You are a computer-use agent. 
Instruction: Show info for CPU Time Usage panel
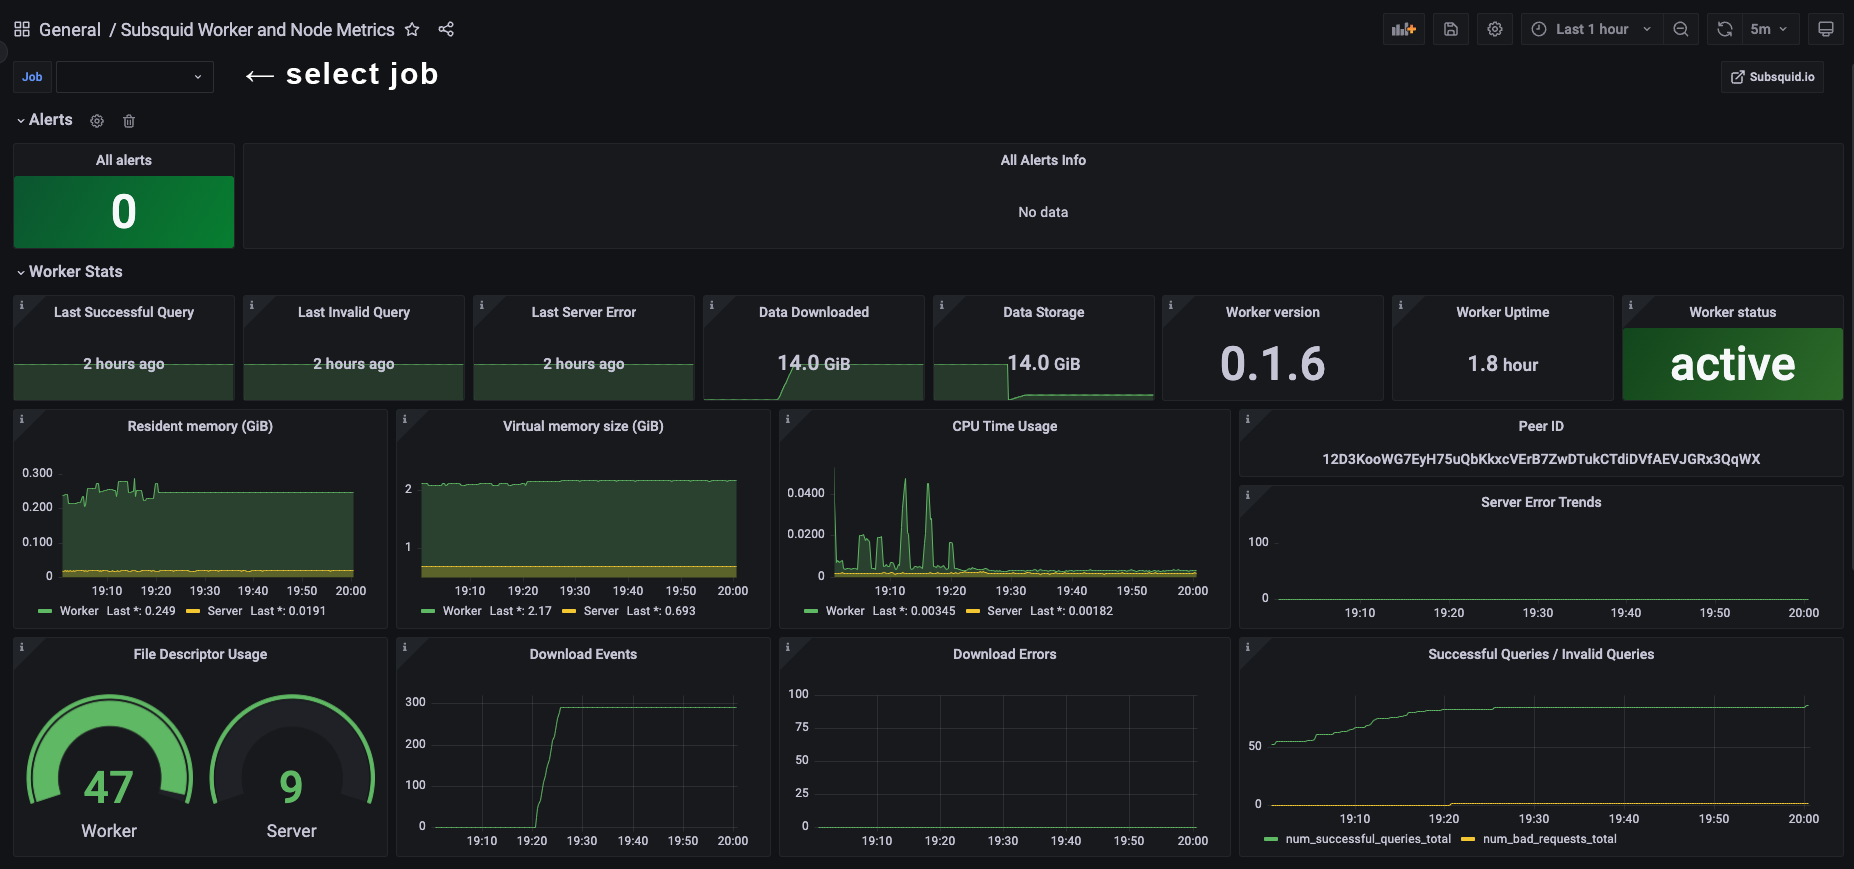pos(788,419)
